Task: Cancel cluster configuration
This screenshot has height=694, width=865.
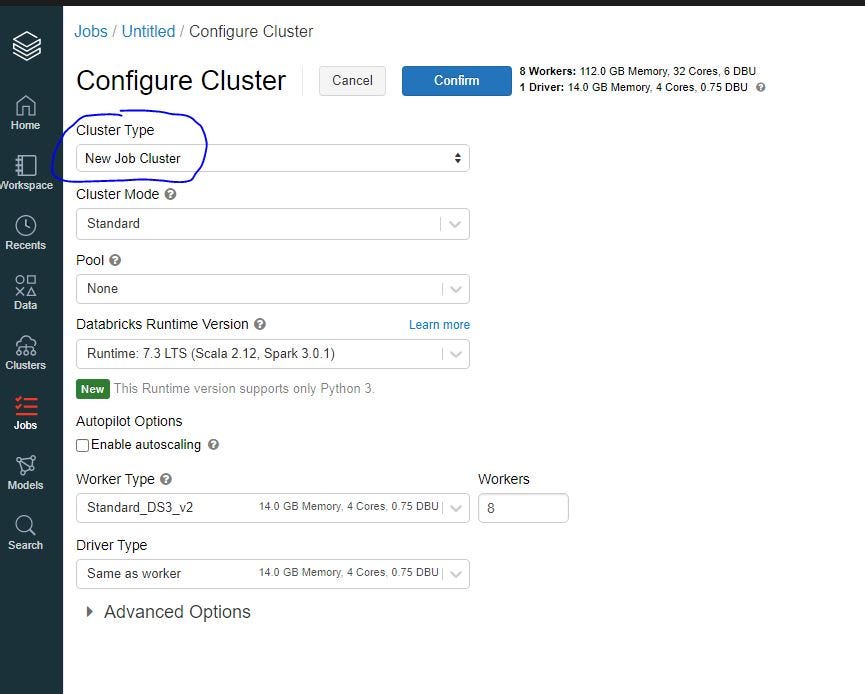Action: 352,81
